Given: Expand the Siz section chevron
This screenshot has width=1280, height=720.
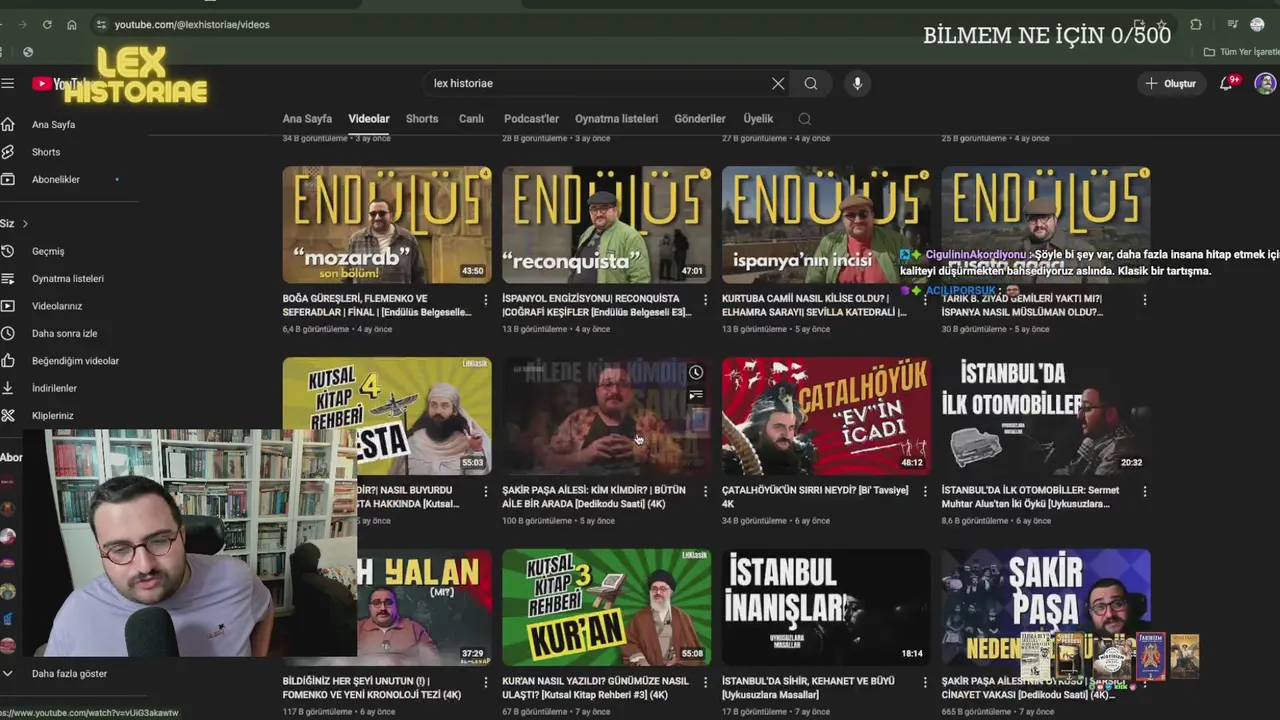Looking at the screenshot, I should [x=25, y=223].
